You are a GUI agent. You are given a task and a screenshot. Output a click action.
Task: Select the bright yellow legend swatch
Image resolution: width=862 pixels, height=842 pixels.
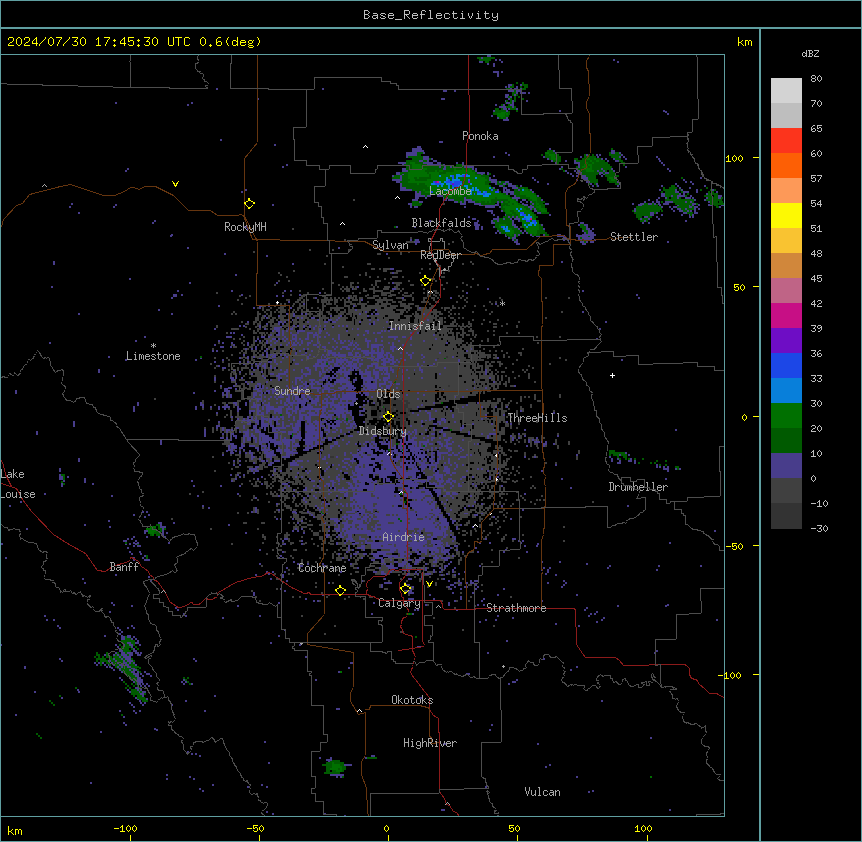click(786, 215)
